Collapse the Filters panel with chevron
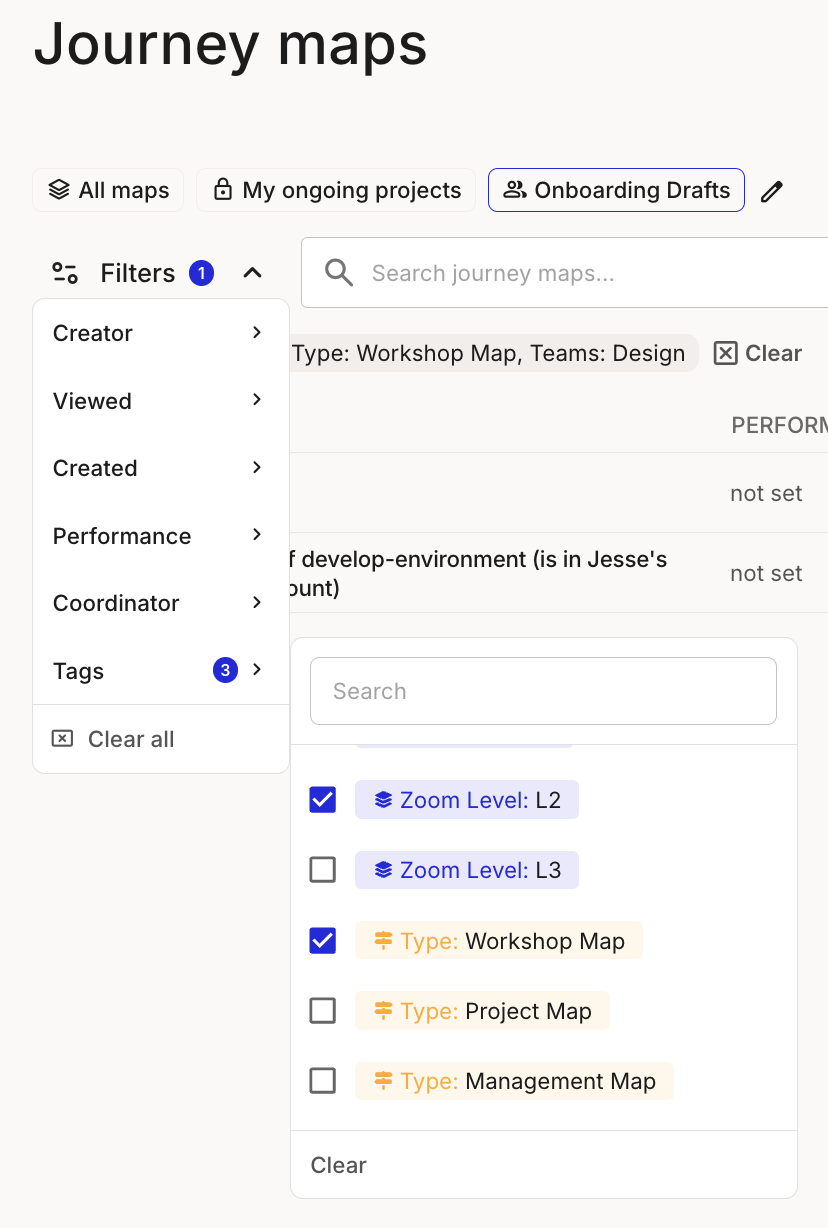Screen dimensions: 828x1228 point(252,273)
